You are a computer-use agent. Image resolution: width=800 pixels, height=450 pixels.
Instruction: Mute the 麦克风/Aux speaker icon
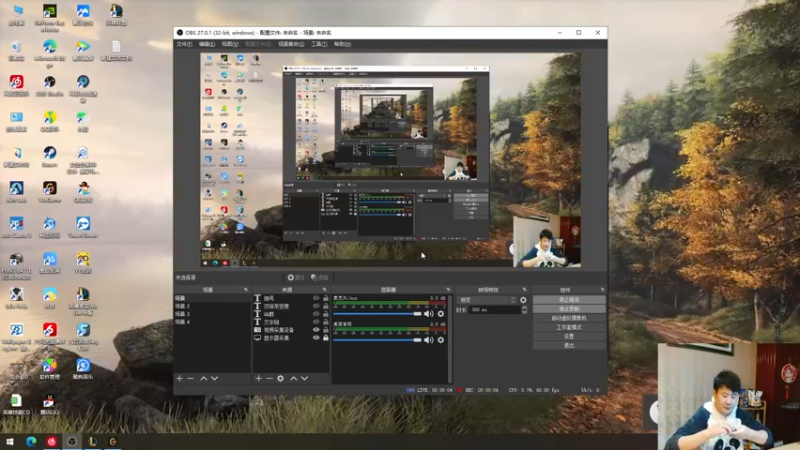pos(429,314)
